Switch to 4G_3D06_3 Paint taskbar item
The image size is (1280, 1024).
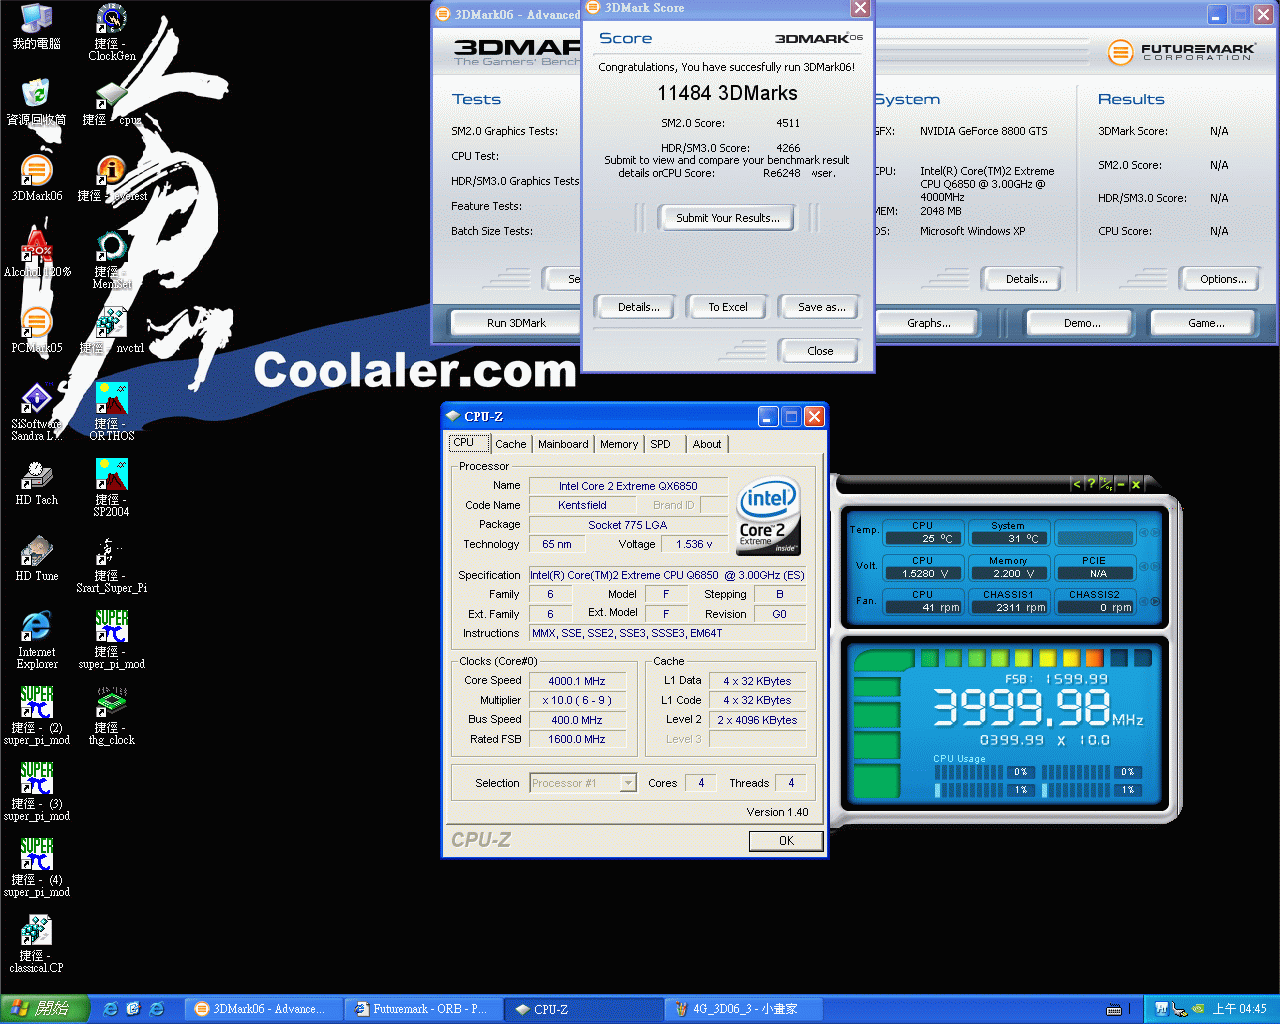(x=745, y=1009)
